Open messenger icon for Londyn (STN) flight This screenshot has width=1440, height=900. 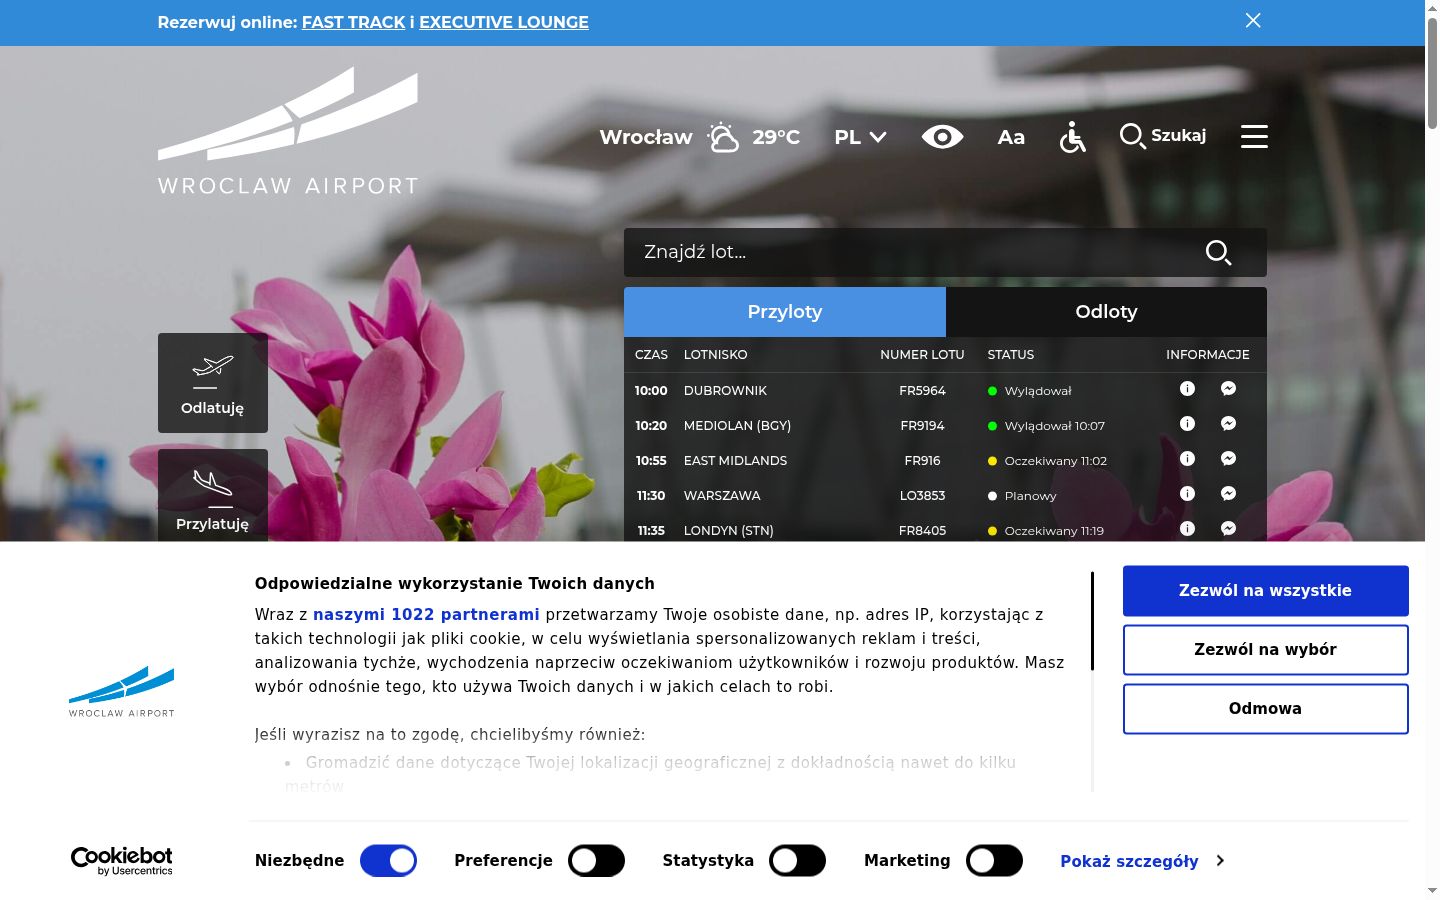1229,529
